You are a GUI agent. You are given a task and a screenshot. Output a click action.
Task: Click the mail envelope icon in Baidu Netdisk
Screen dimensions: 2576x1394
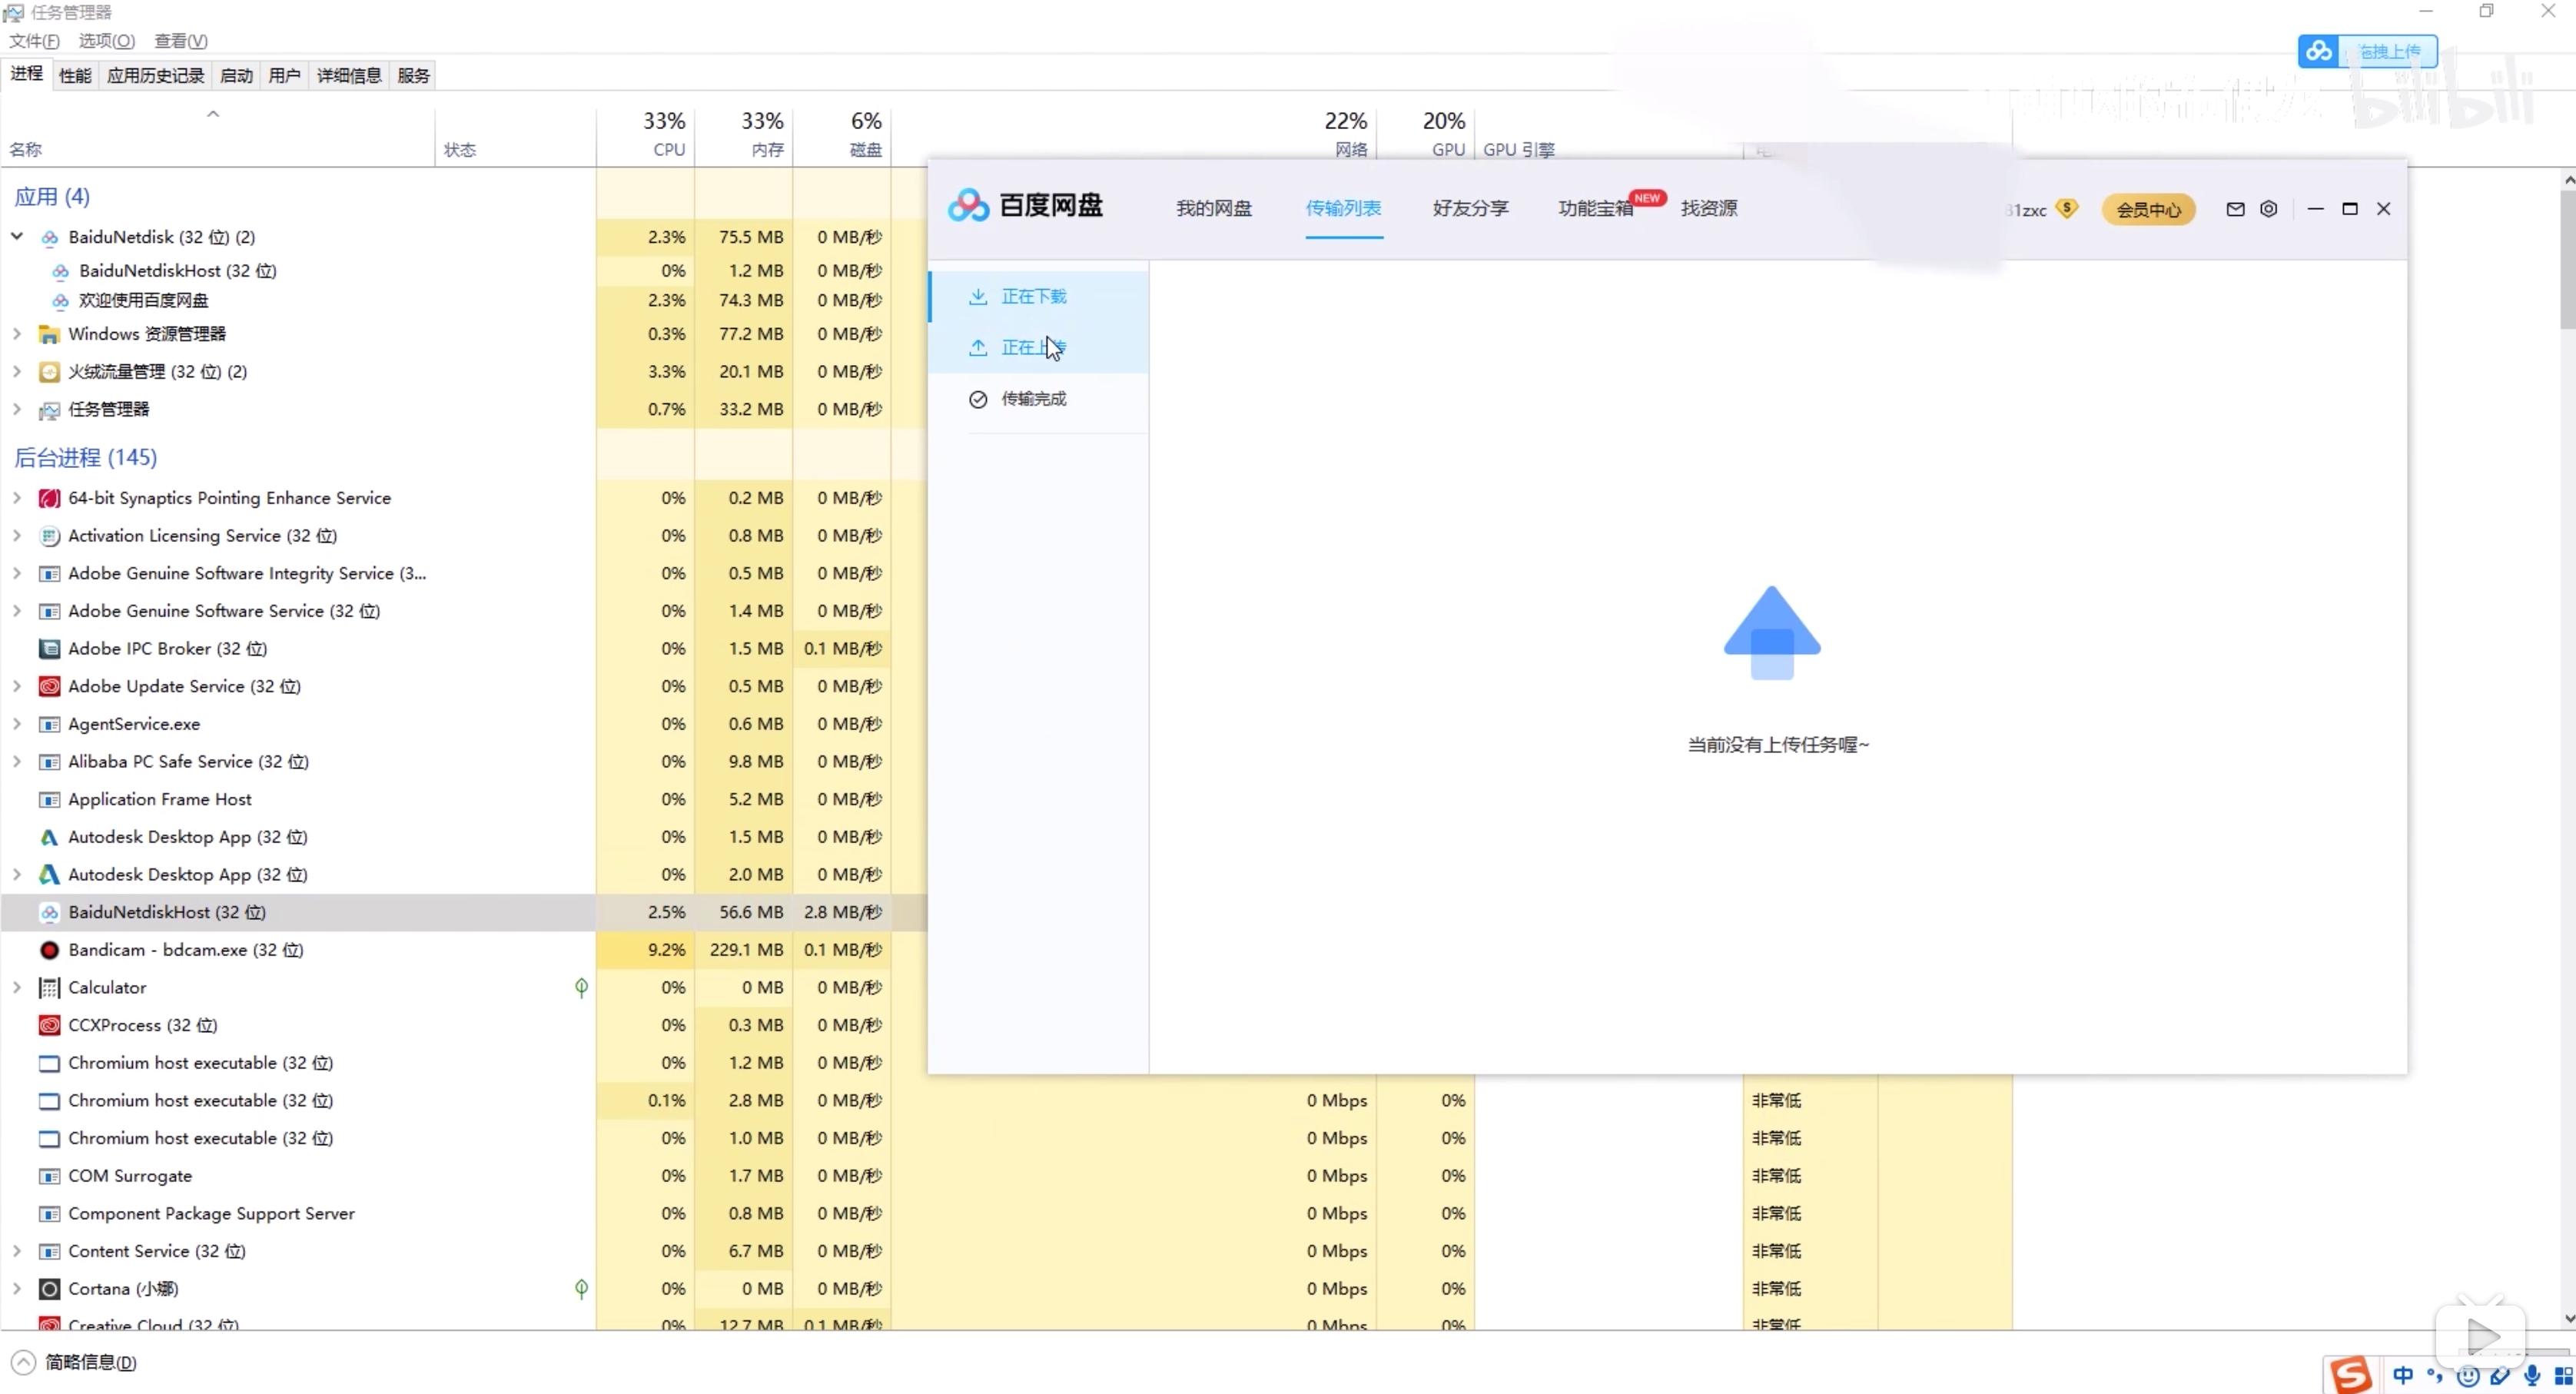(2235, 209)
